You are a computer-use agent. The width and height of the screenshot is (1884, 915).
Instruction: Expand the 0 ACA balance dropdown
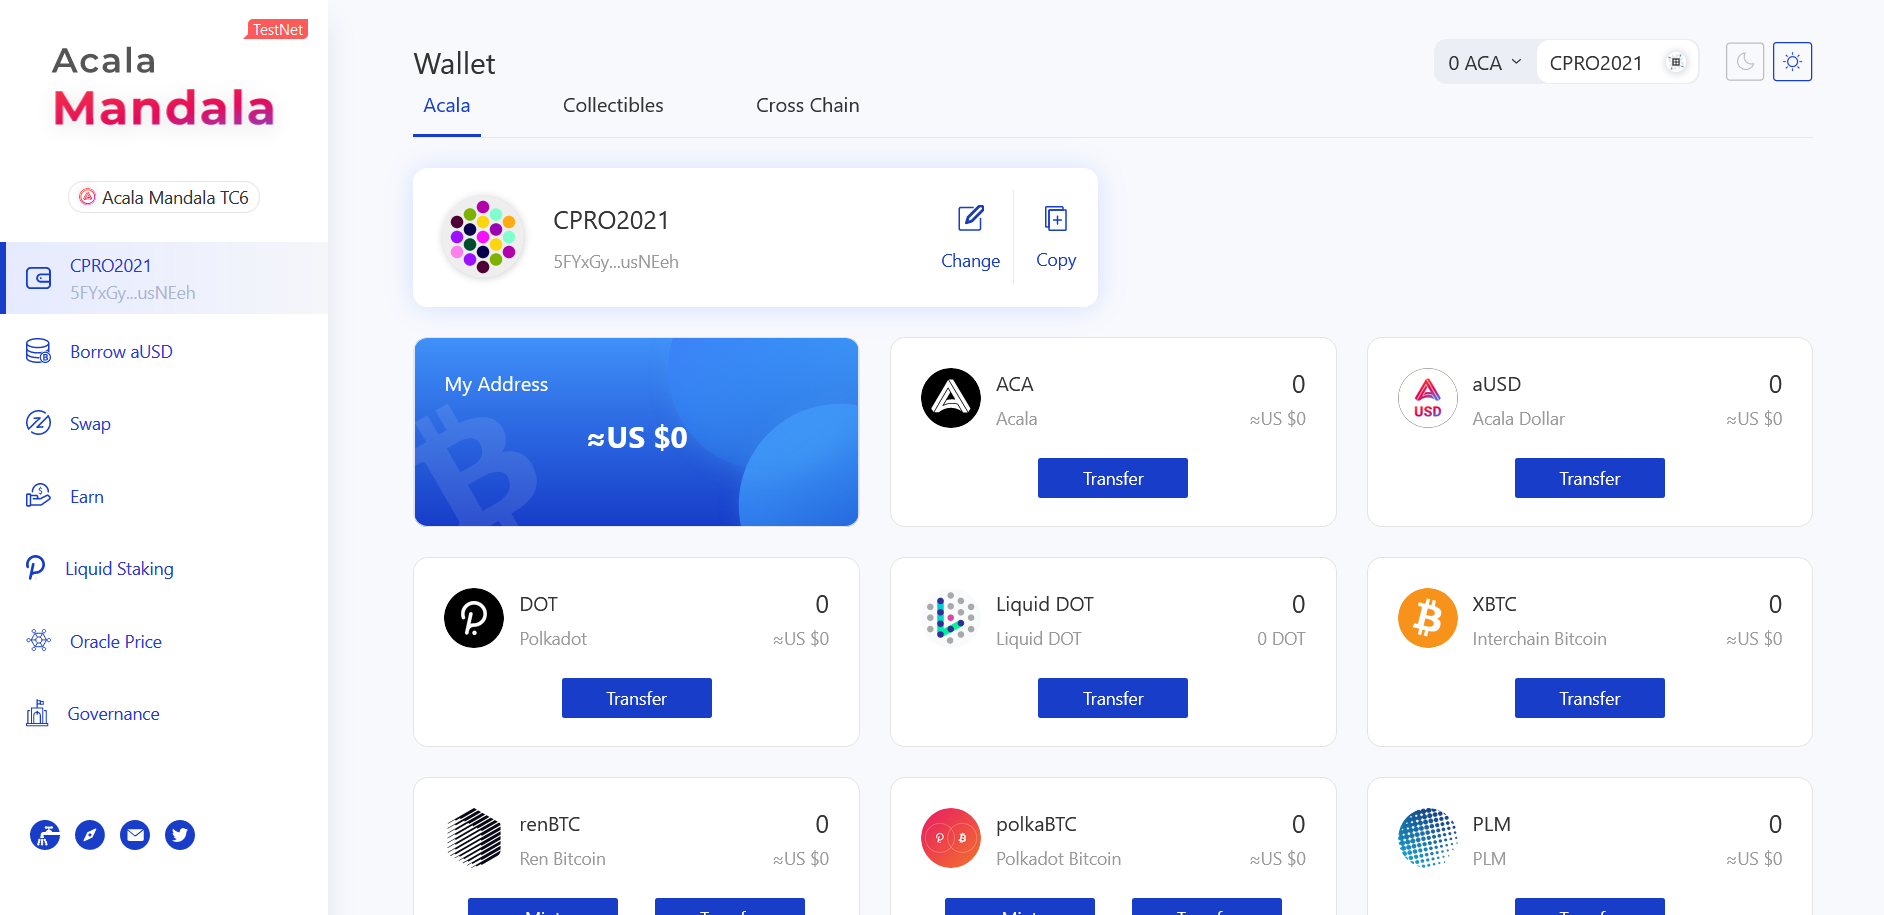pos(1485,63)
